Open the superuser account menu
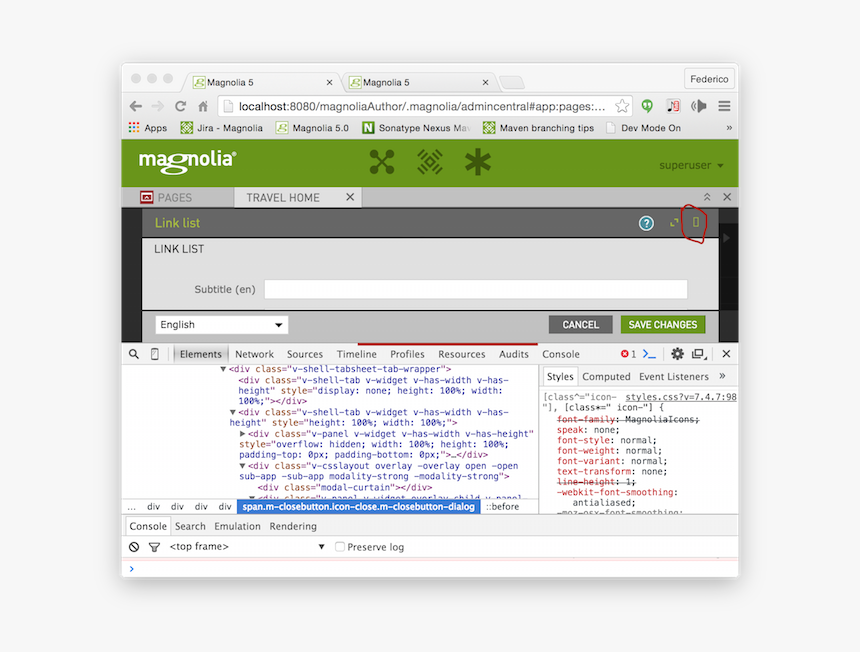The width and height of the screenshot is (860, 652). click(x=691, y=165)
